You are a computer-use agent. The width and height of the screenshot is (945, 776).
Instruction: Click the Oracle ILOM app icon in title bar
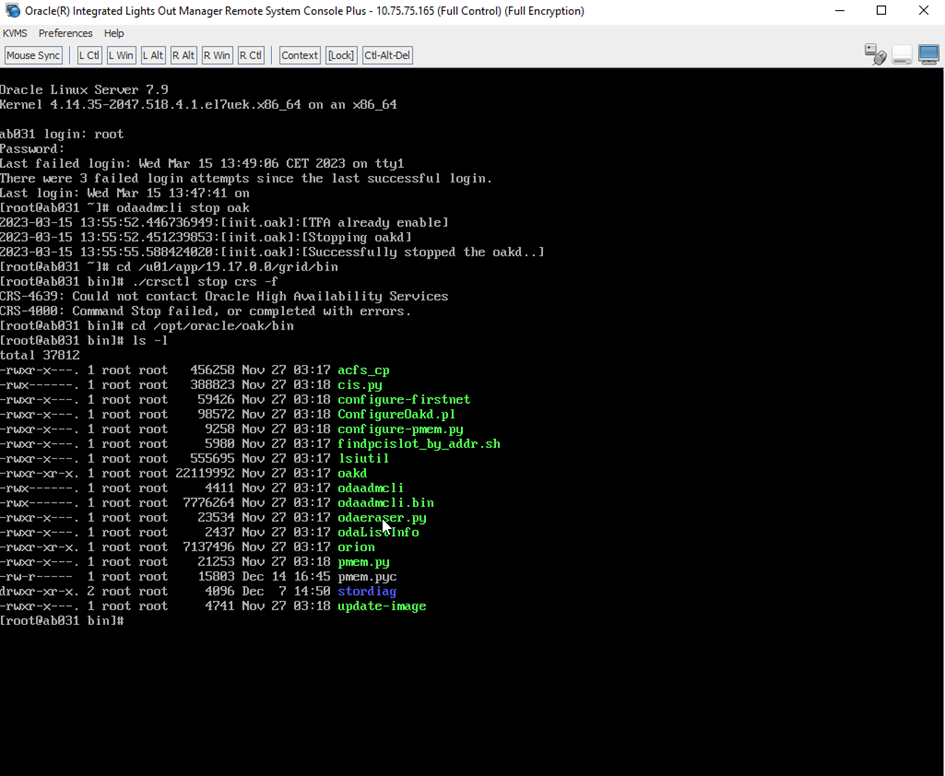(13, 11)
